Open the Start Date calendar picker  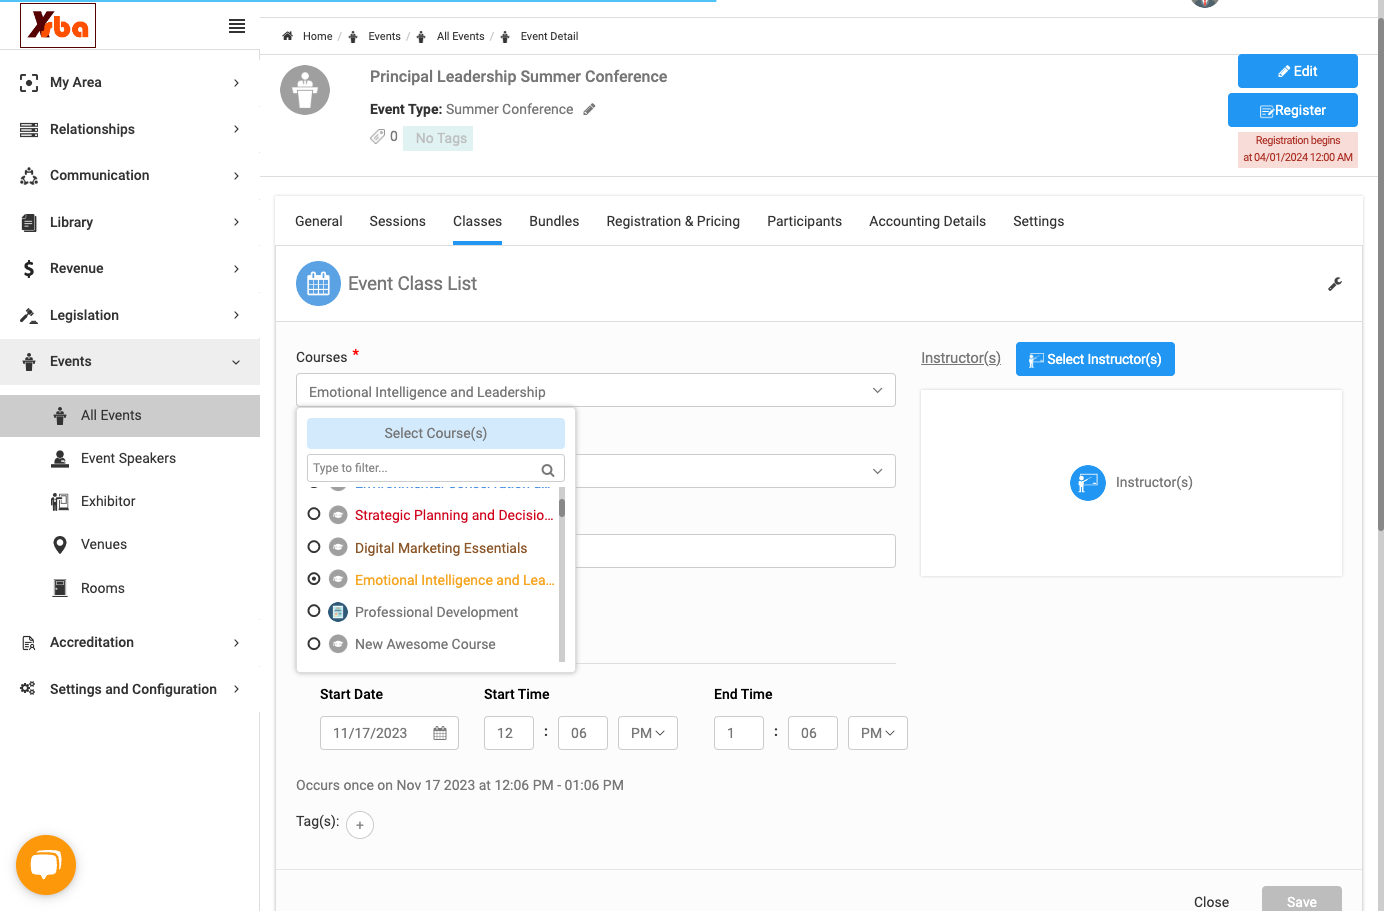coord(440,733)
